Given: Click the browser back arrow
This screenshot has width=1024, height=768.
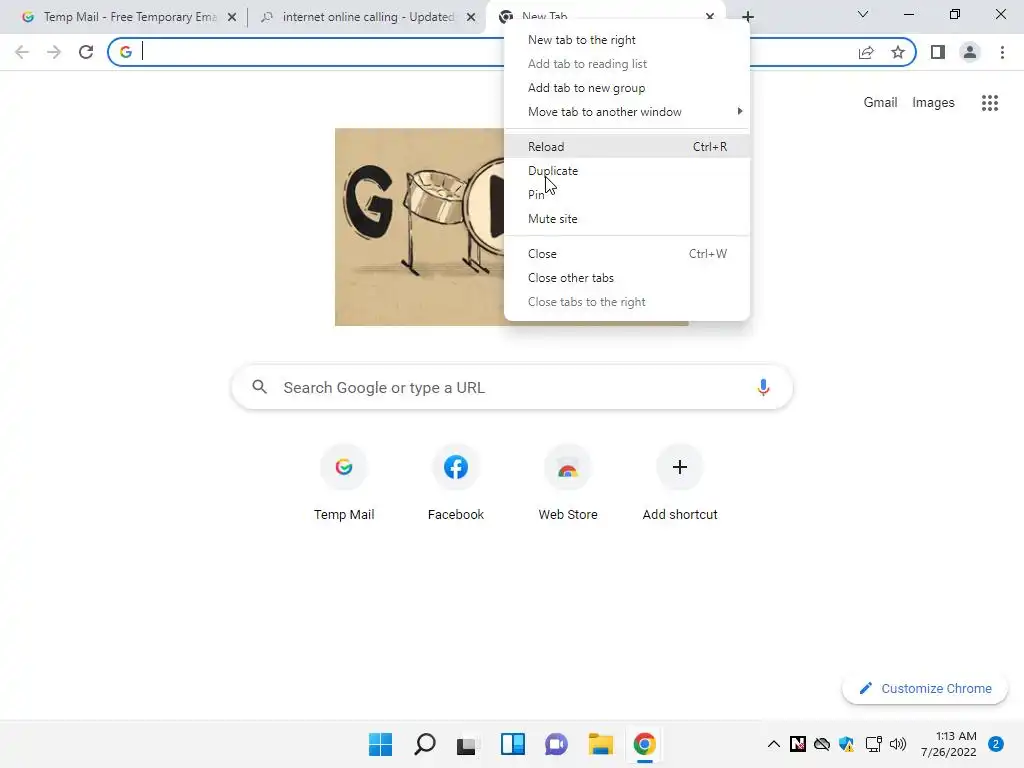Looking at the screenshot, I should (22, 52).
